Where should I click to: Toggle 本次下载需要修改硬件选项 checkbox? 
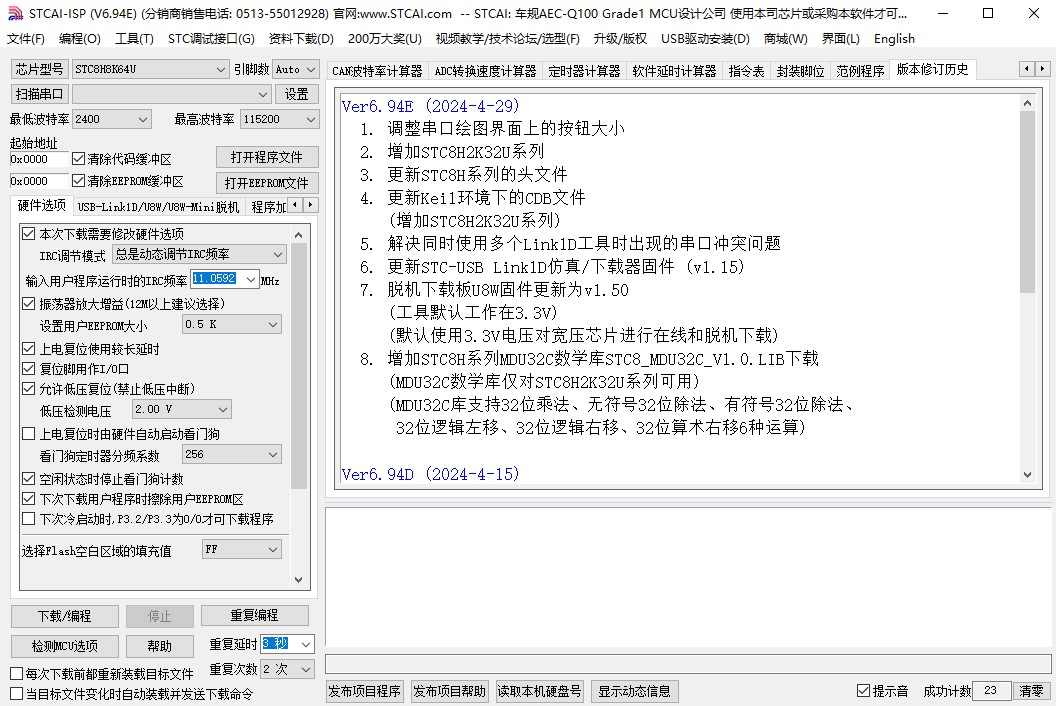pyautogui.click(x=29, y=234)
